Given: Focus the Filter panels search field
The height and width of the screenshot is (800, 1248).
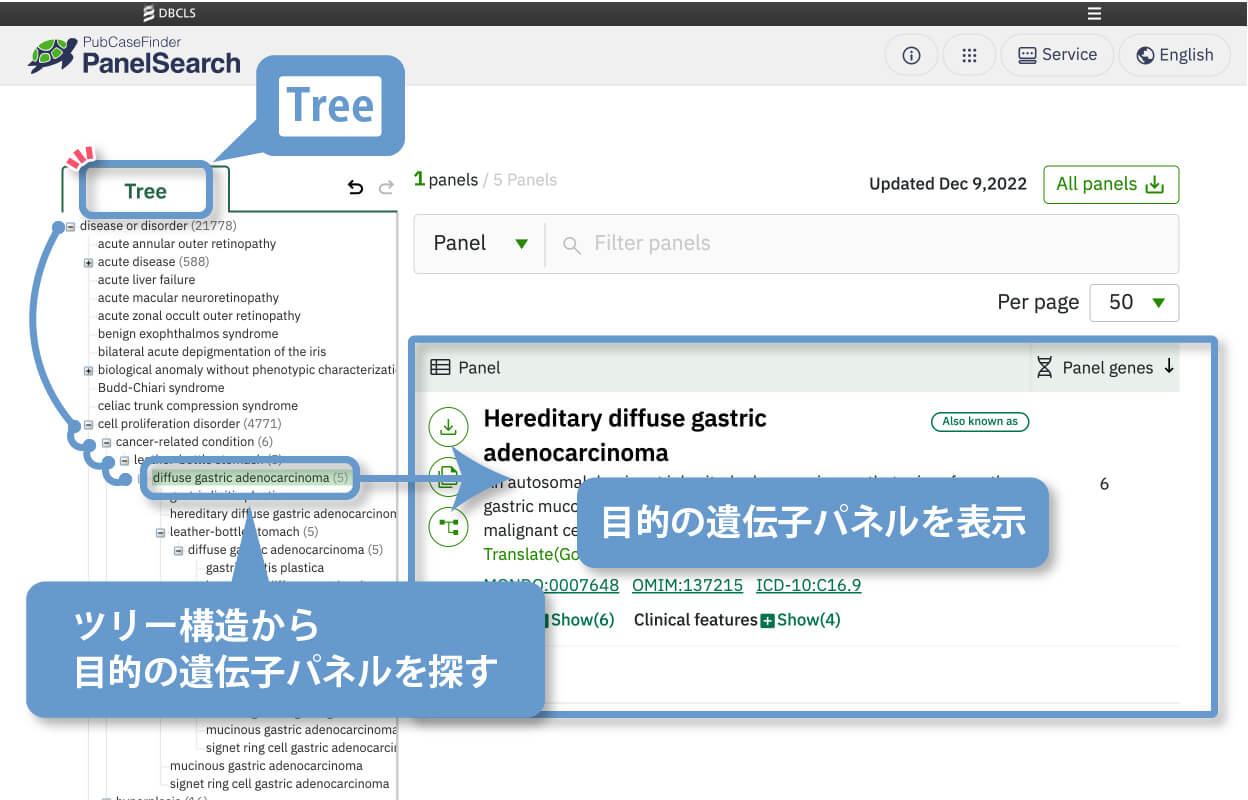Looking at the screenshot, I should click(x=862, y=243).
